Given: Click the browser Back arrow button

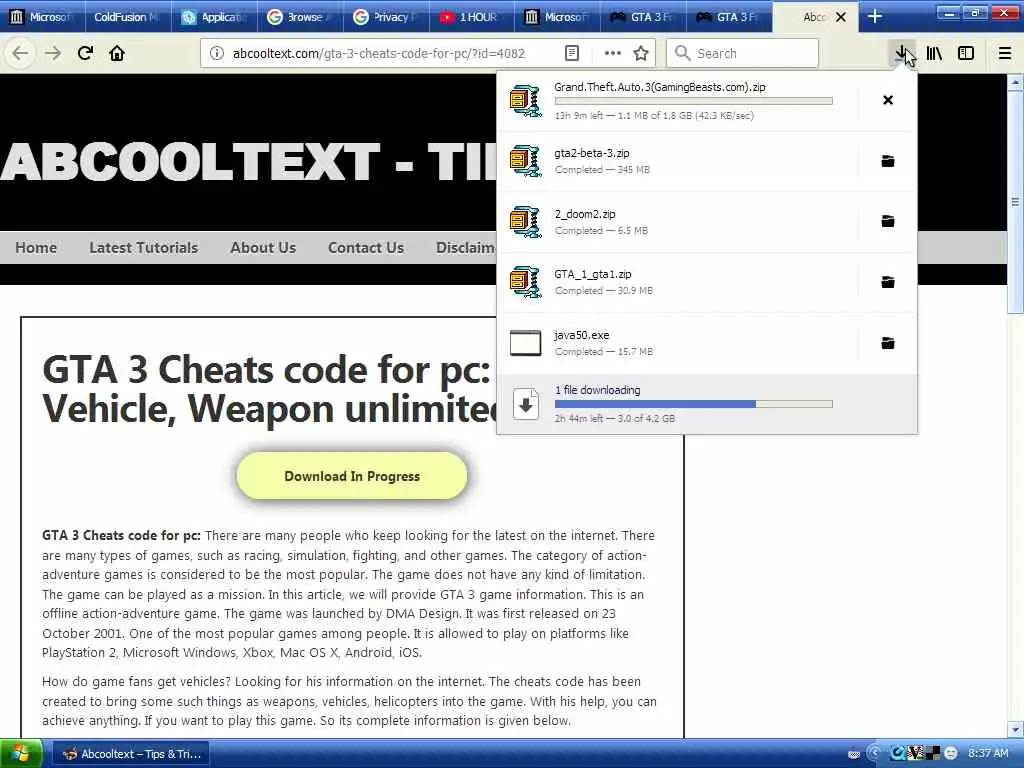Looking at the screenshot, I should [x=20, y=53].
